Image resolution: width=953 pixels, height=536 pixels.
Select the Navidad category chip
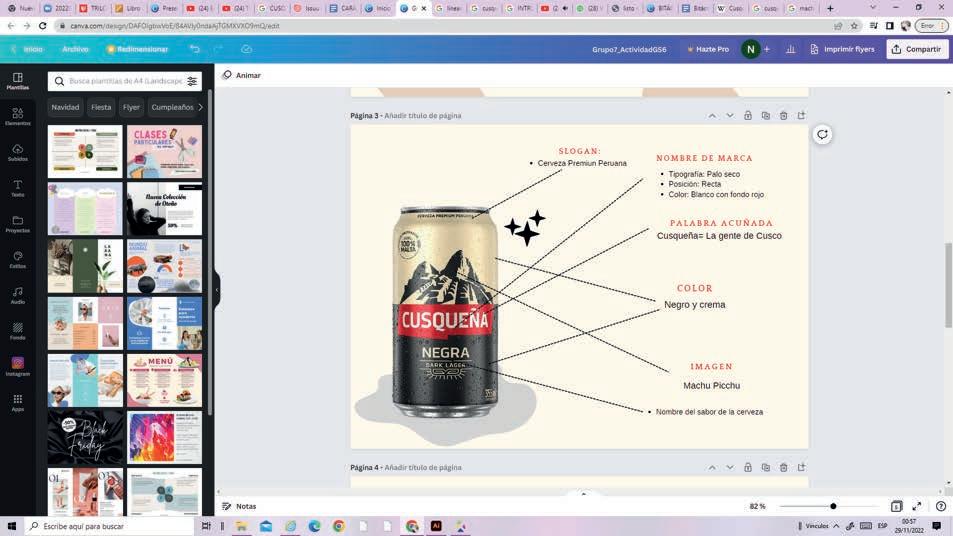[65, 107]
